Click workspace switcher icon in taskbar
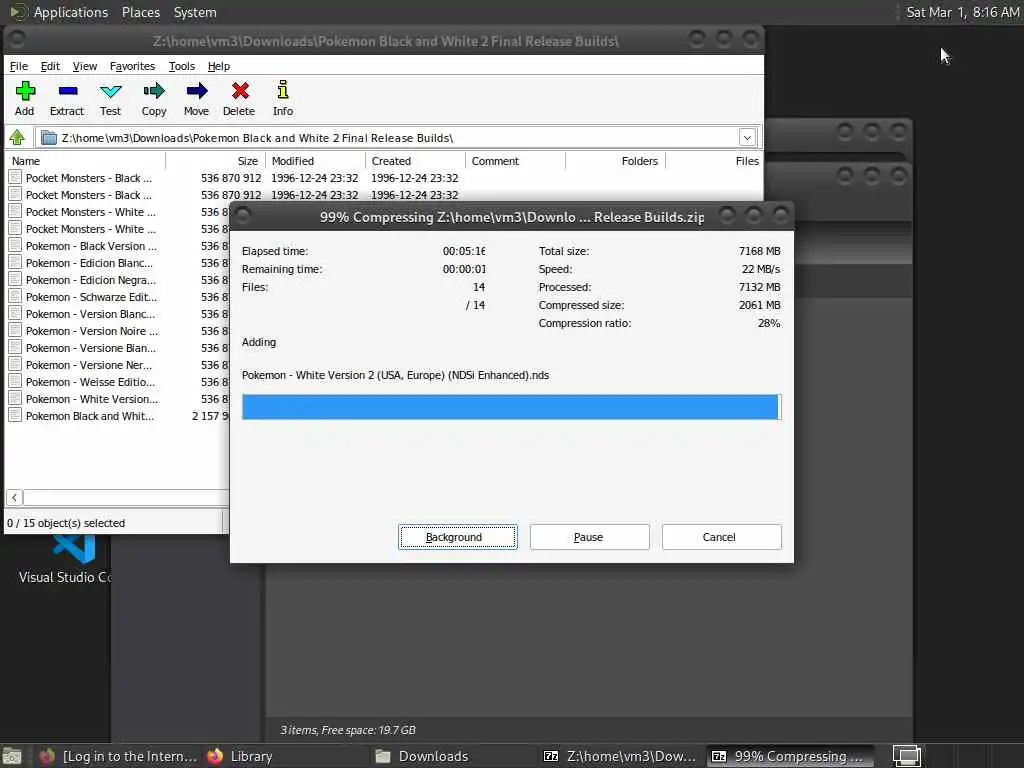Image resolution: width=1024 pixels, height=768 pixels. 906,756
